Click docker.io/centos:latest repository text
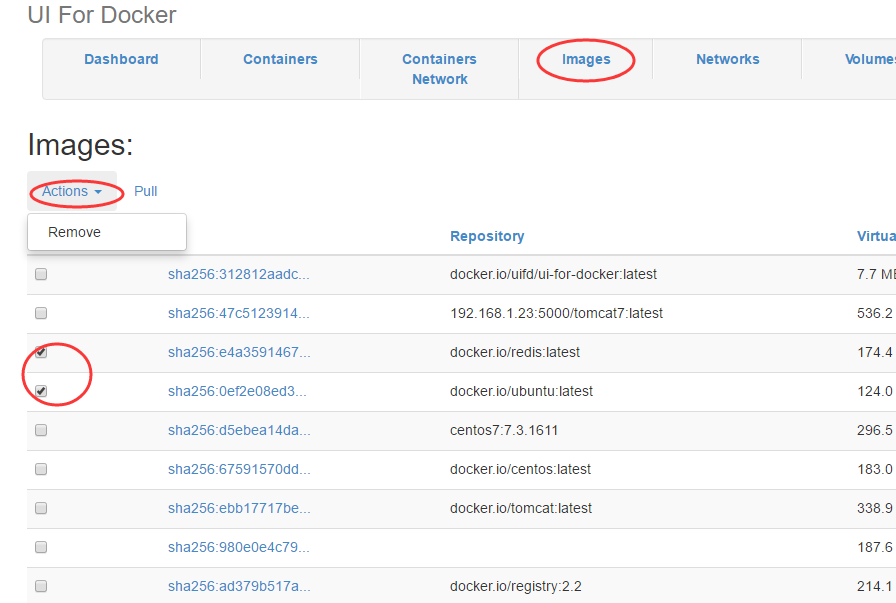 pyautogui.click(x=520, y=469)
